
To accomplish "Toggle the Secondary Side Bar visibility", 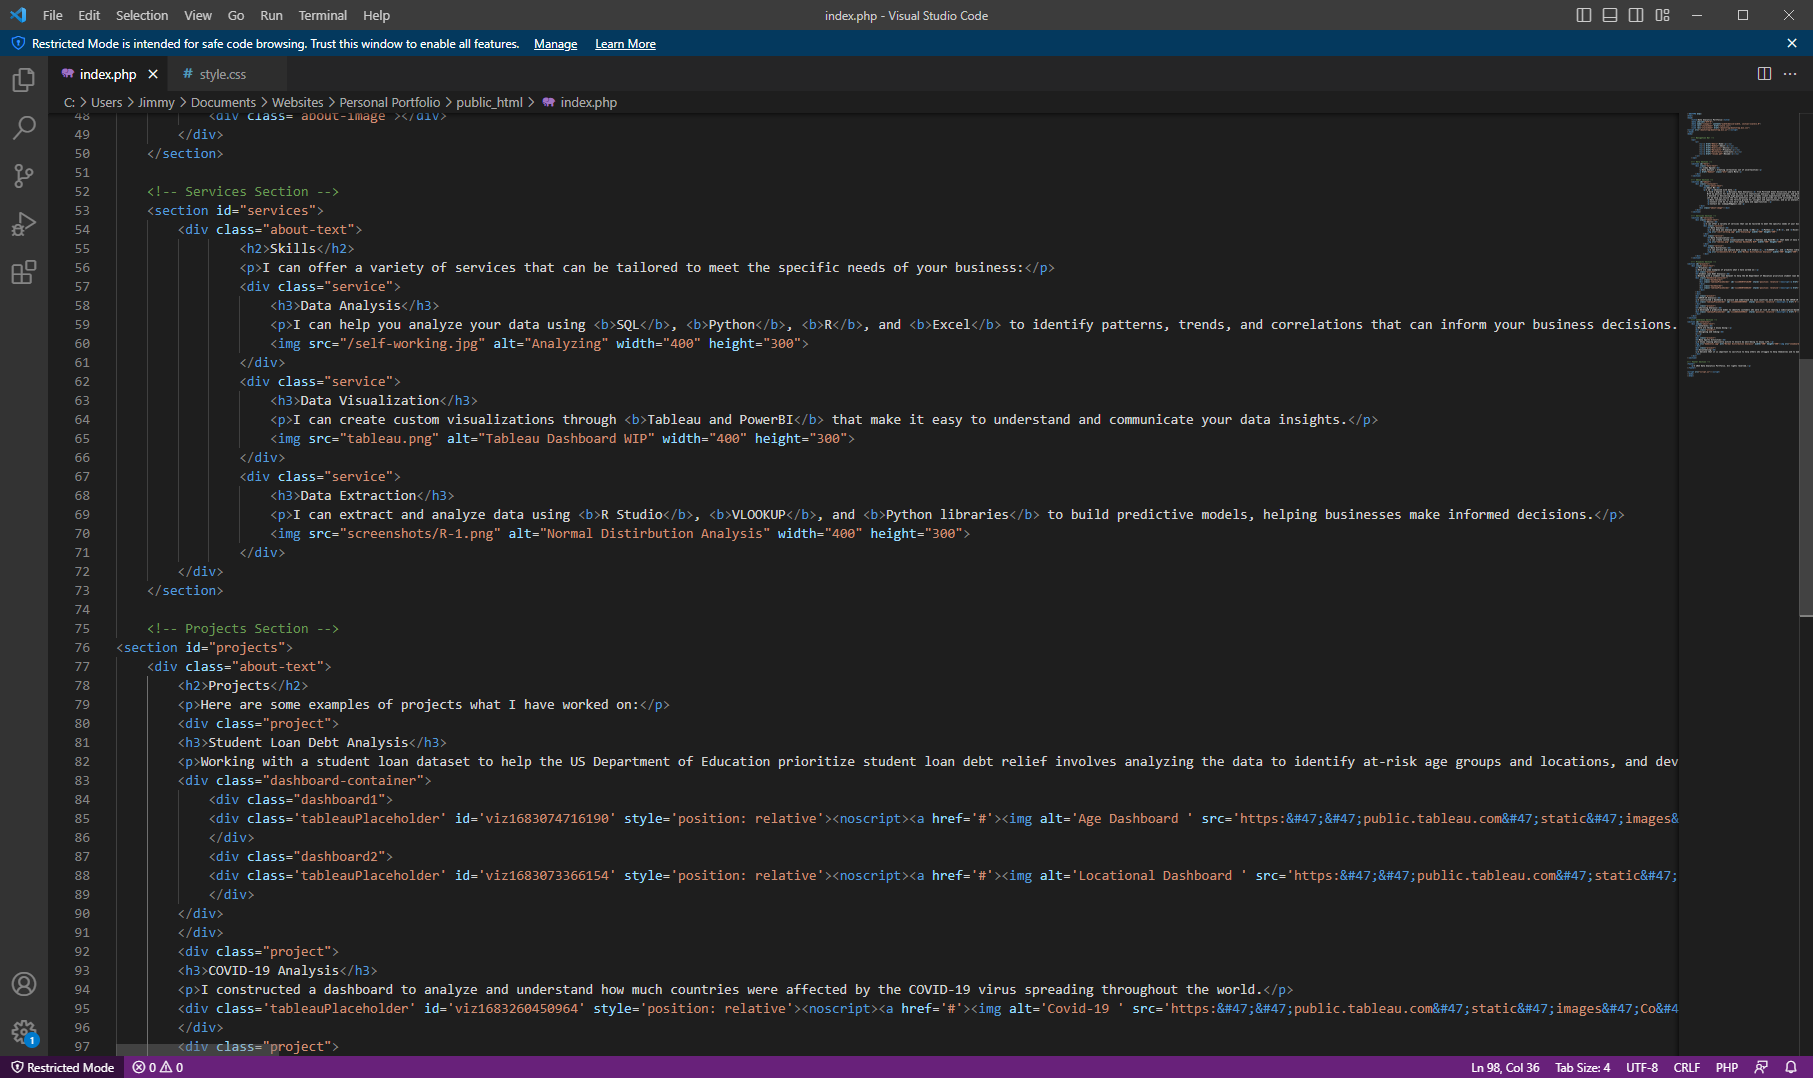I will tap(1635, 15).
